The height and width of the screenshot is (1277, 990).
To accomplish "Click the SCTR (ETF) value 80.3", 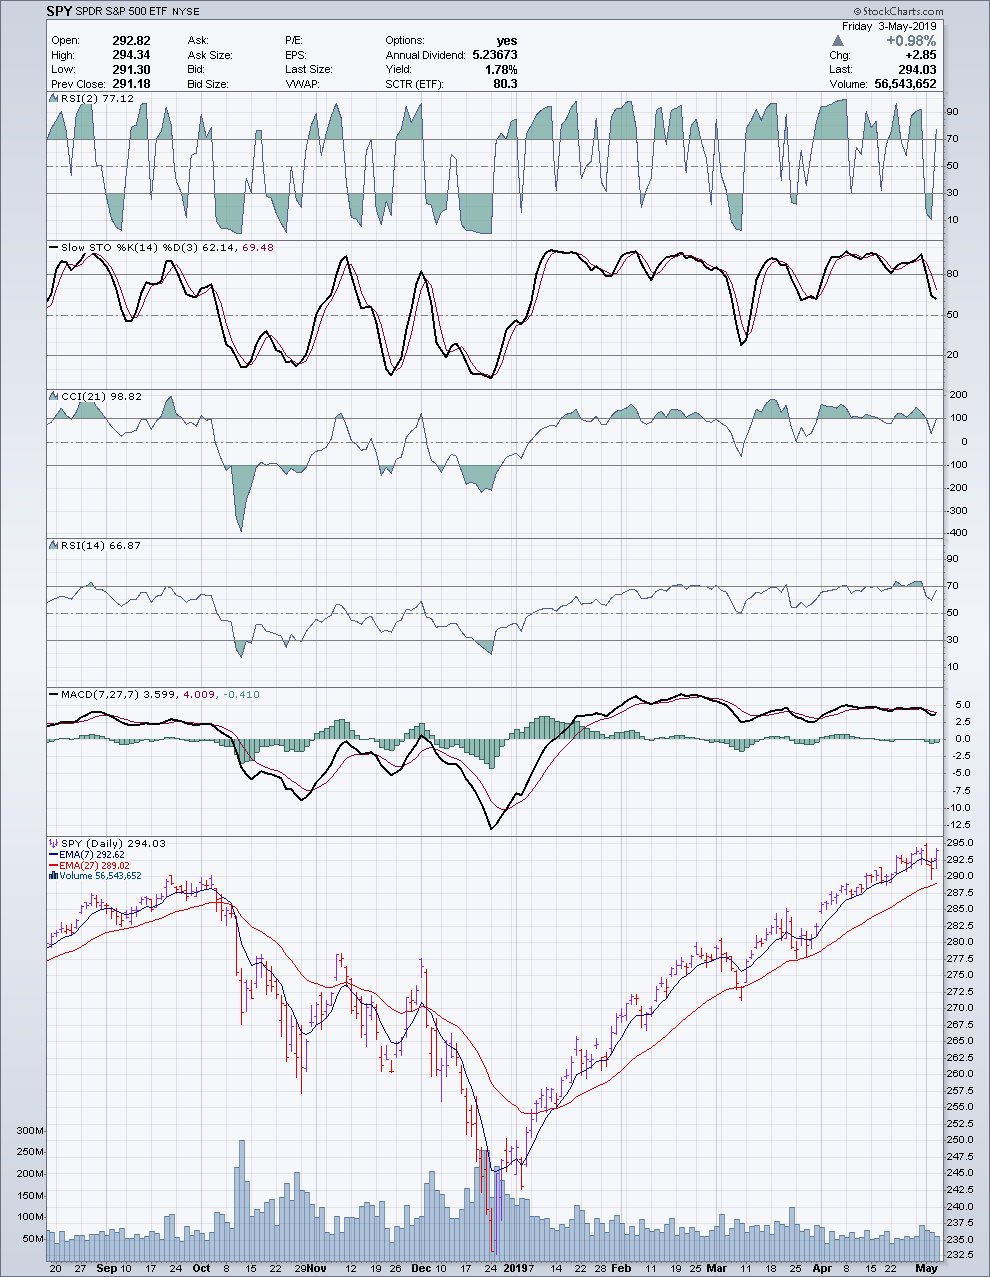I will click(x=505, y=84).
